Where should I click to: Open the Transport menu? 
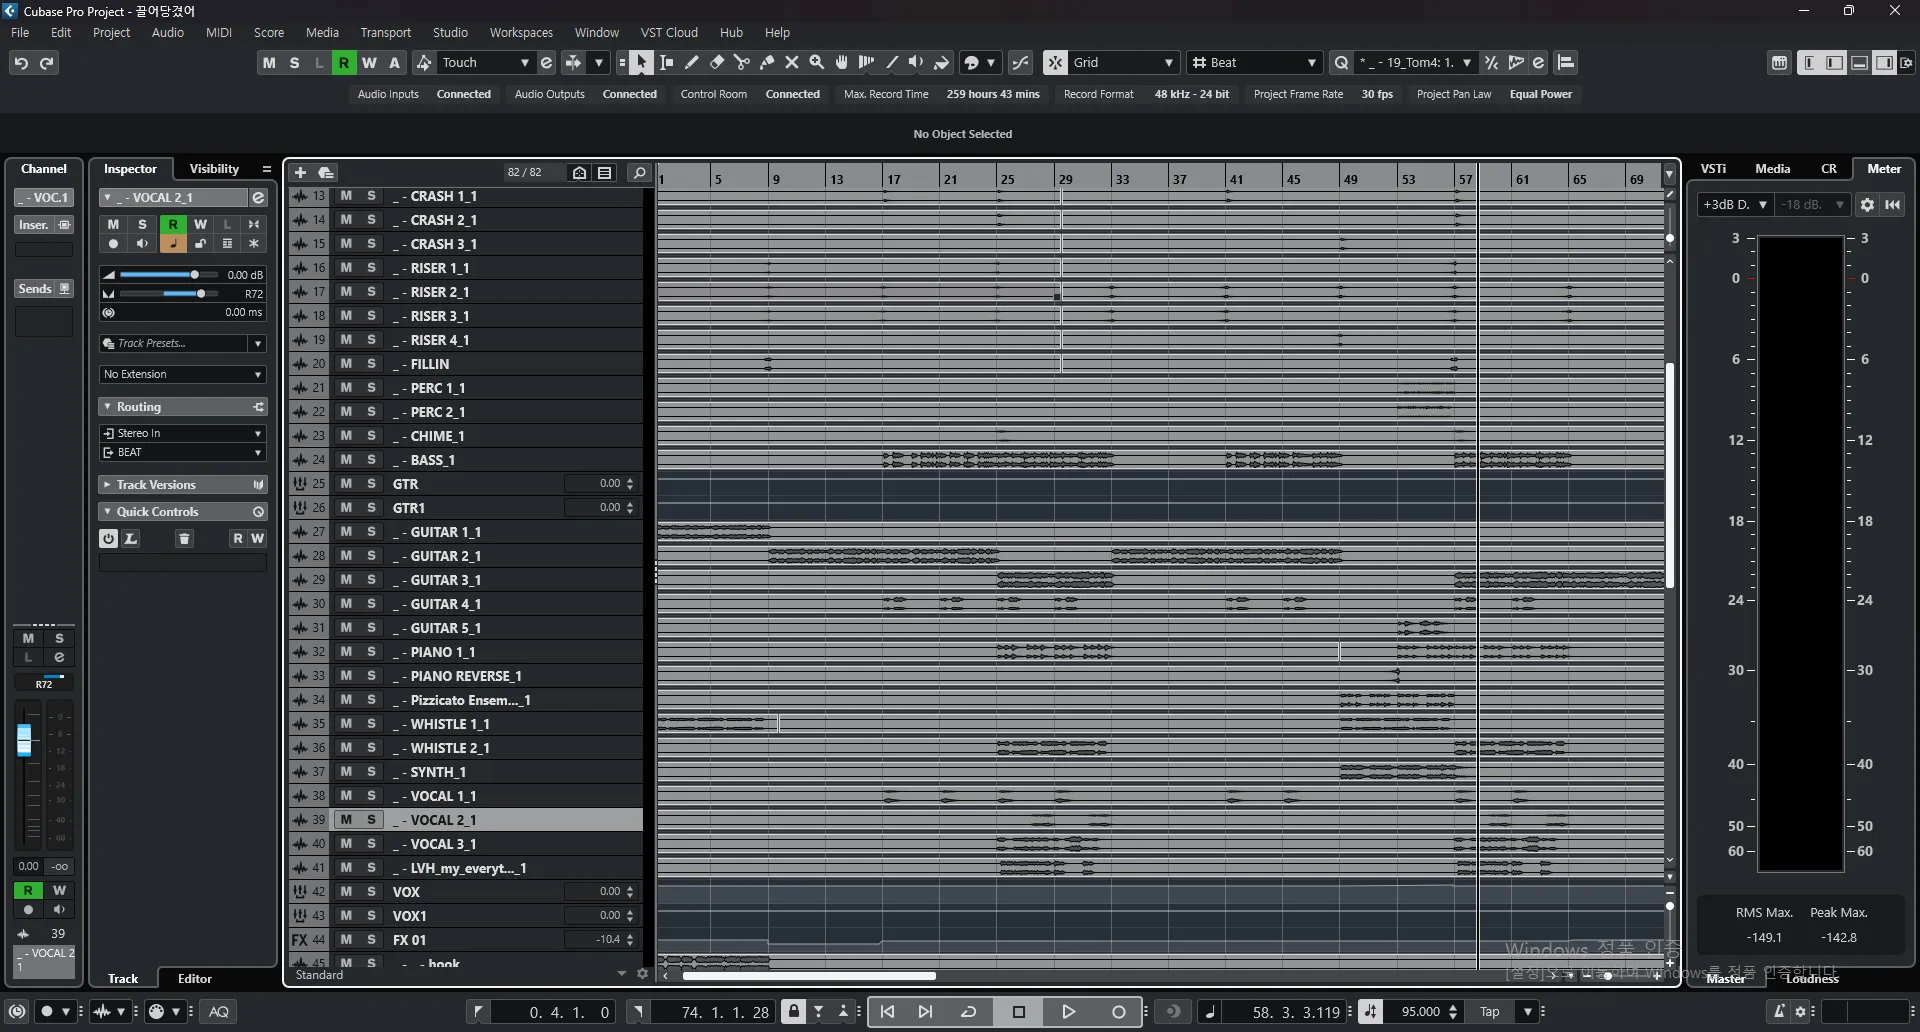coord(385,32)
